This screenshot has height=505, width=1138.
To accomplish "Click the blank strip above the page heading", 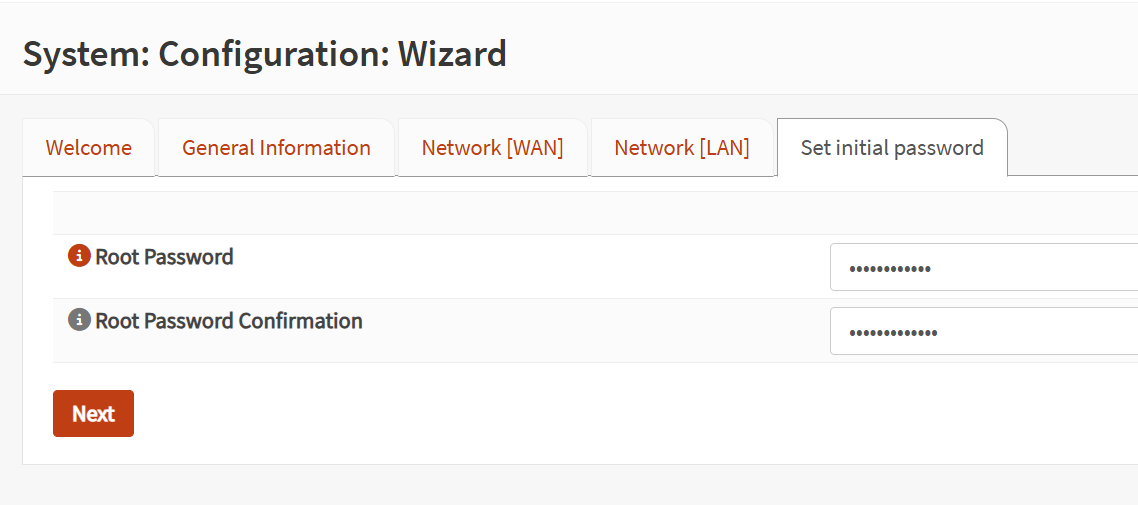I will [569, 10].
